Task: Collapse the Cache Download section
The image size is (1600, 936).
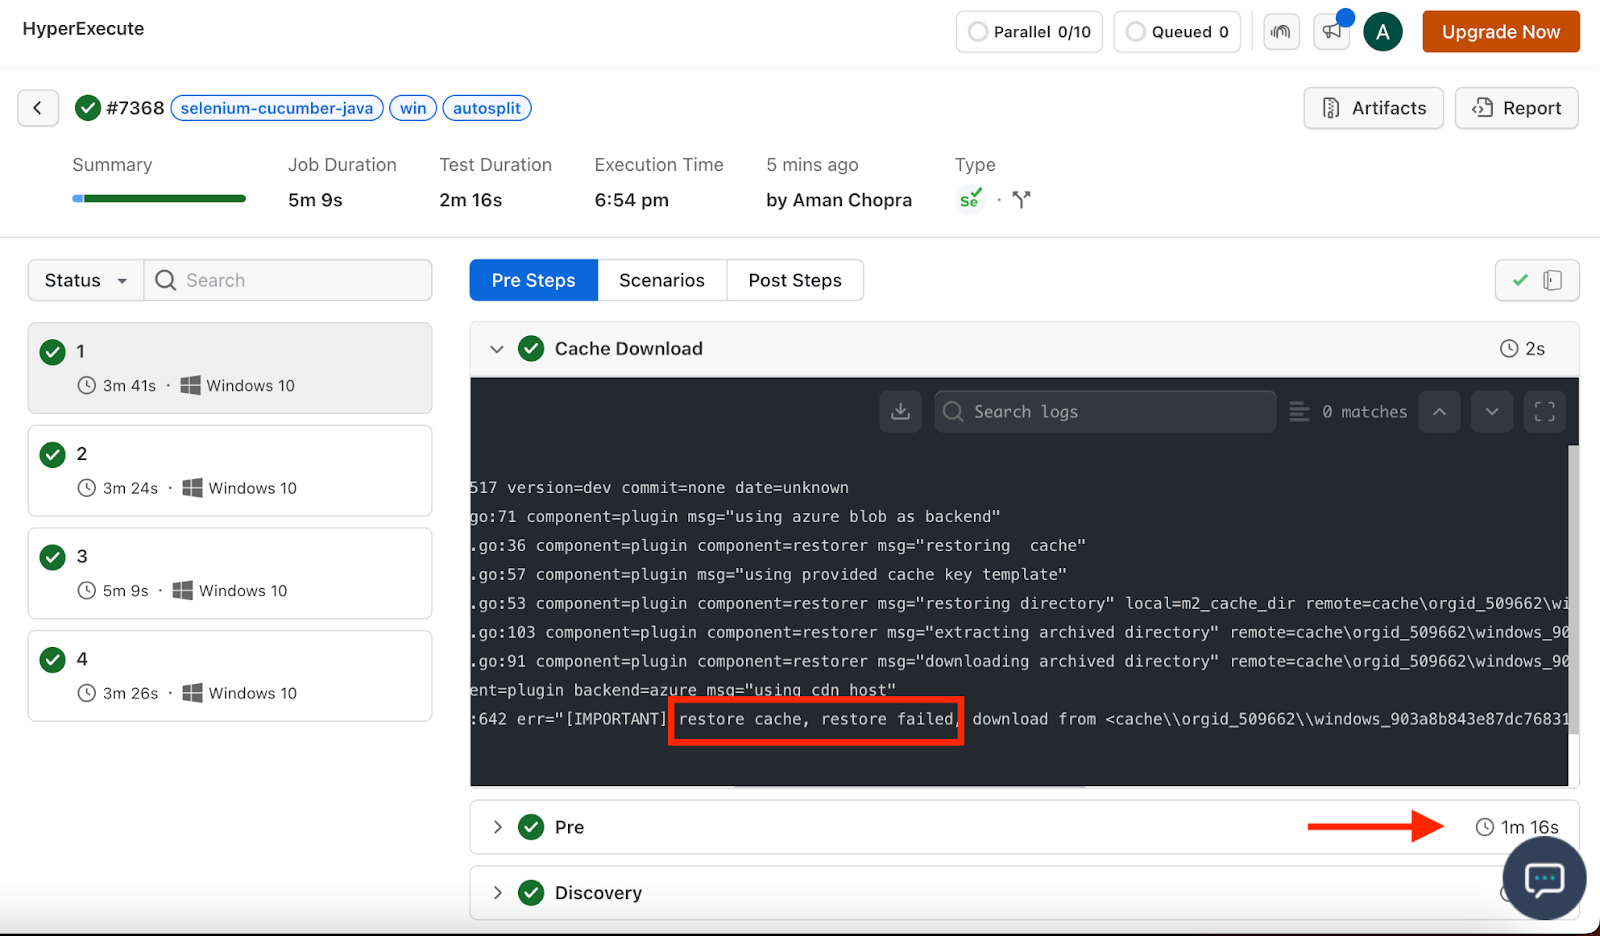Action: pos(497,348)
